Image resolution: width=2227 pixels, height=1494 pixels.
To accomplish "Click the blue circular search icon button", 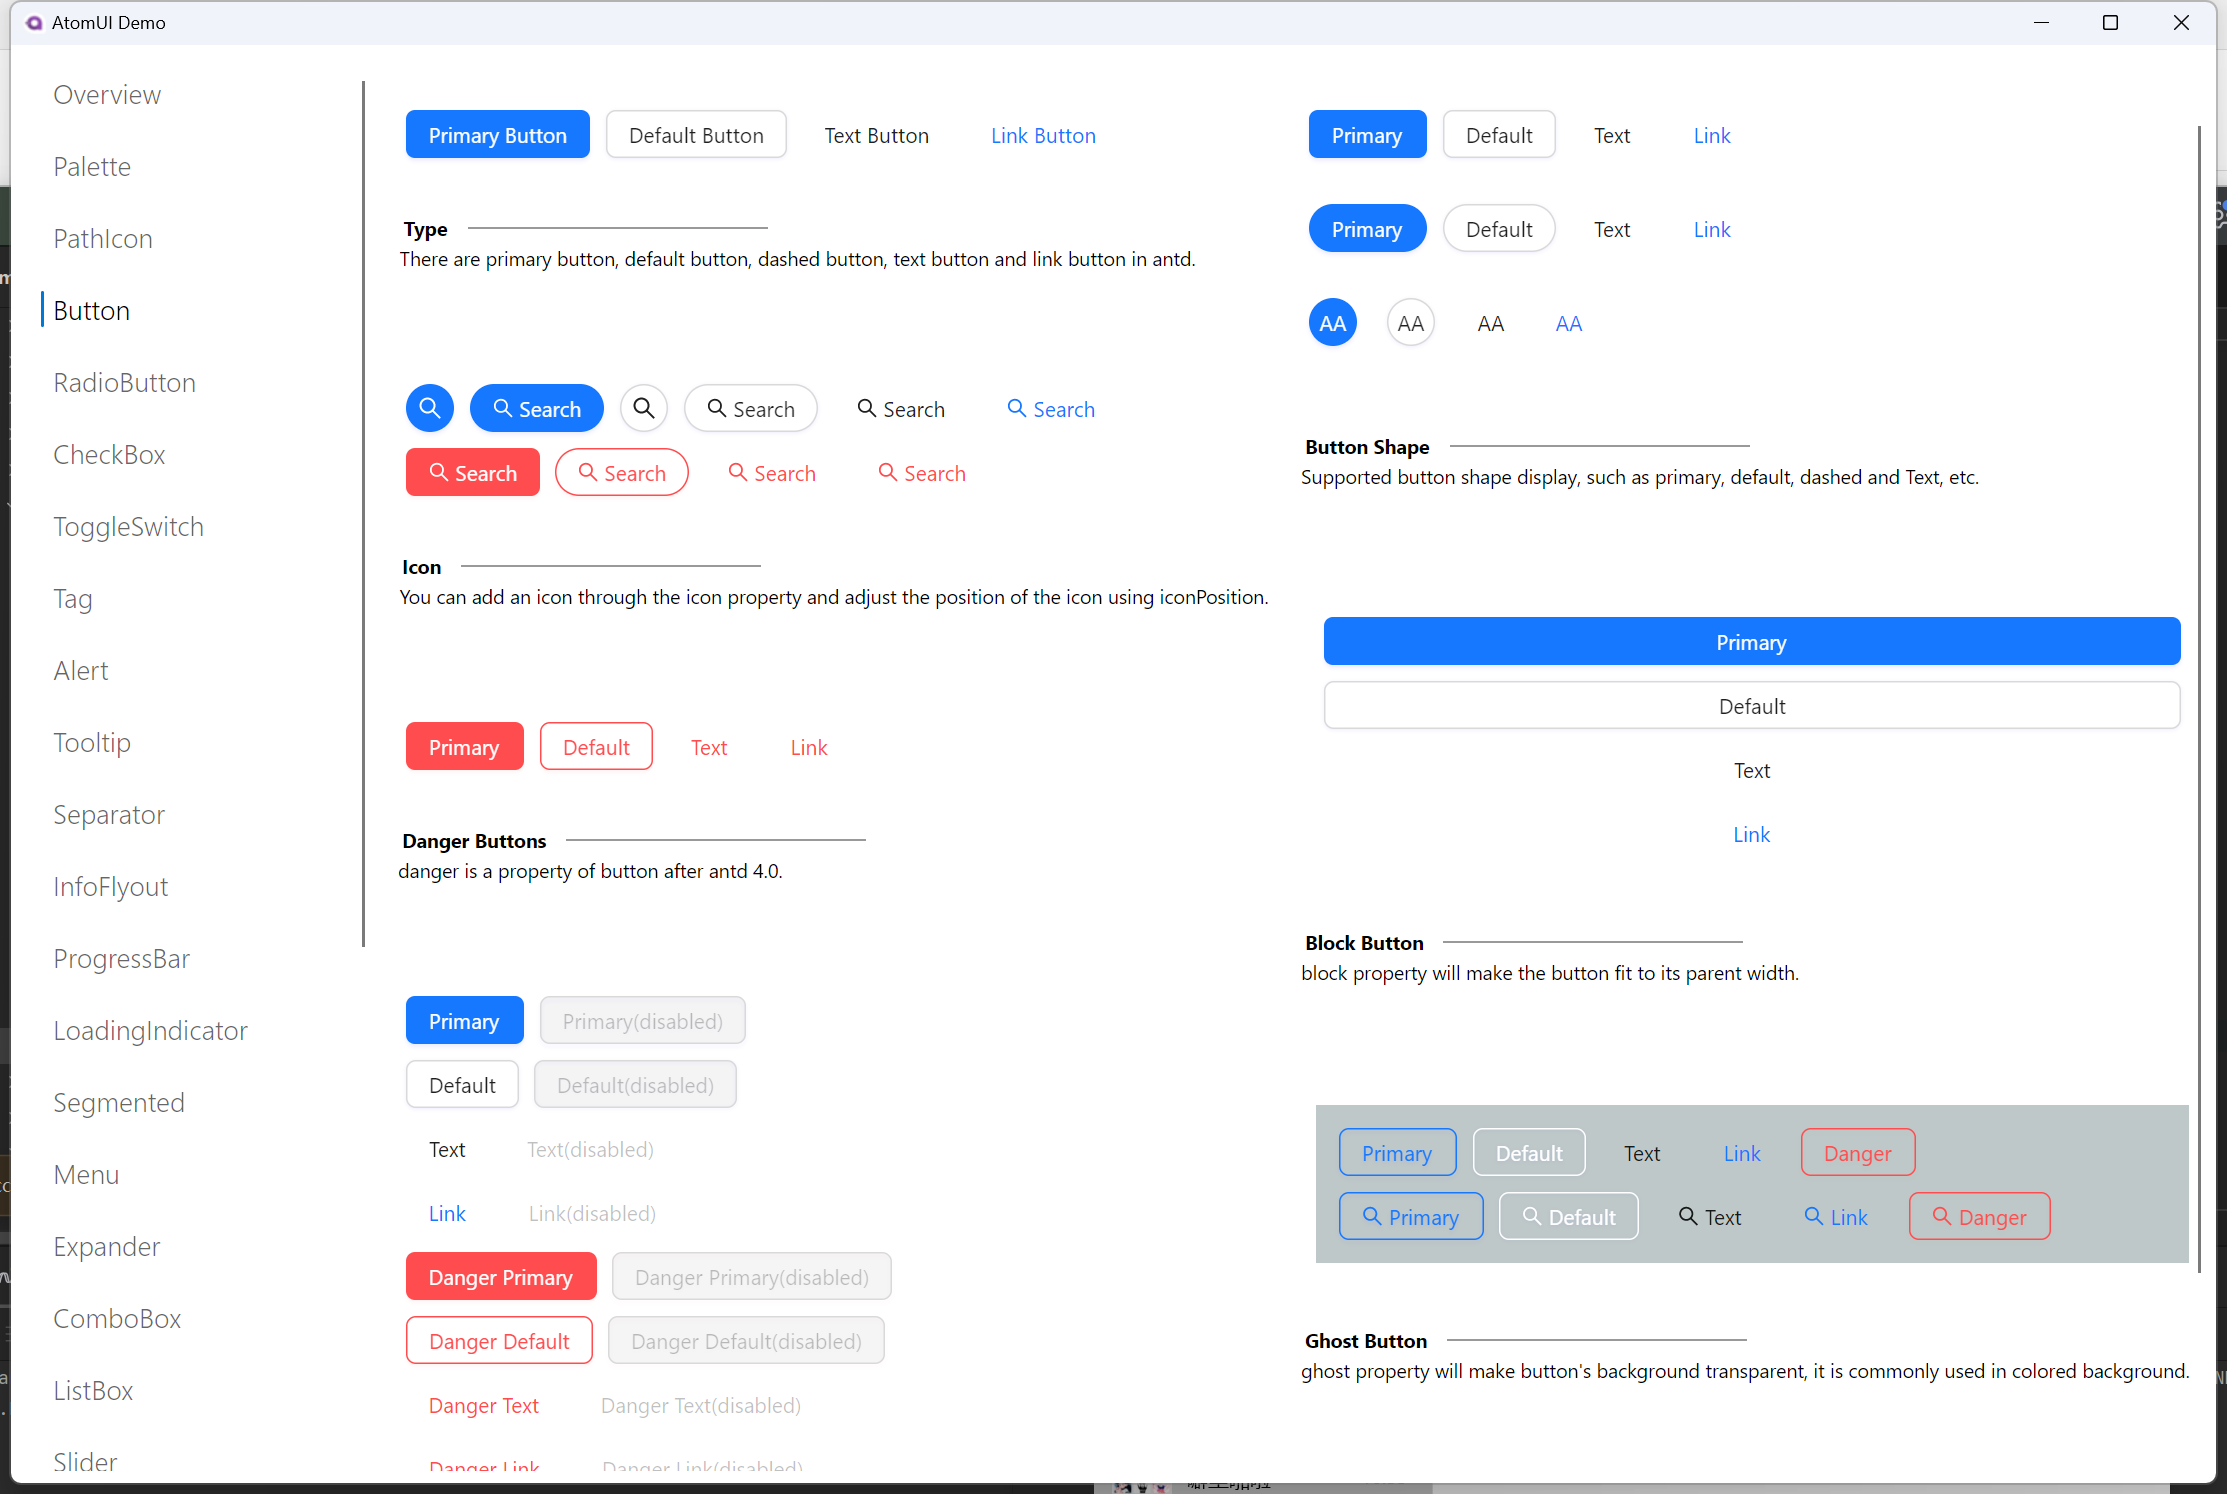I will (x=430, y=408).
